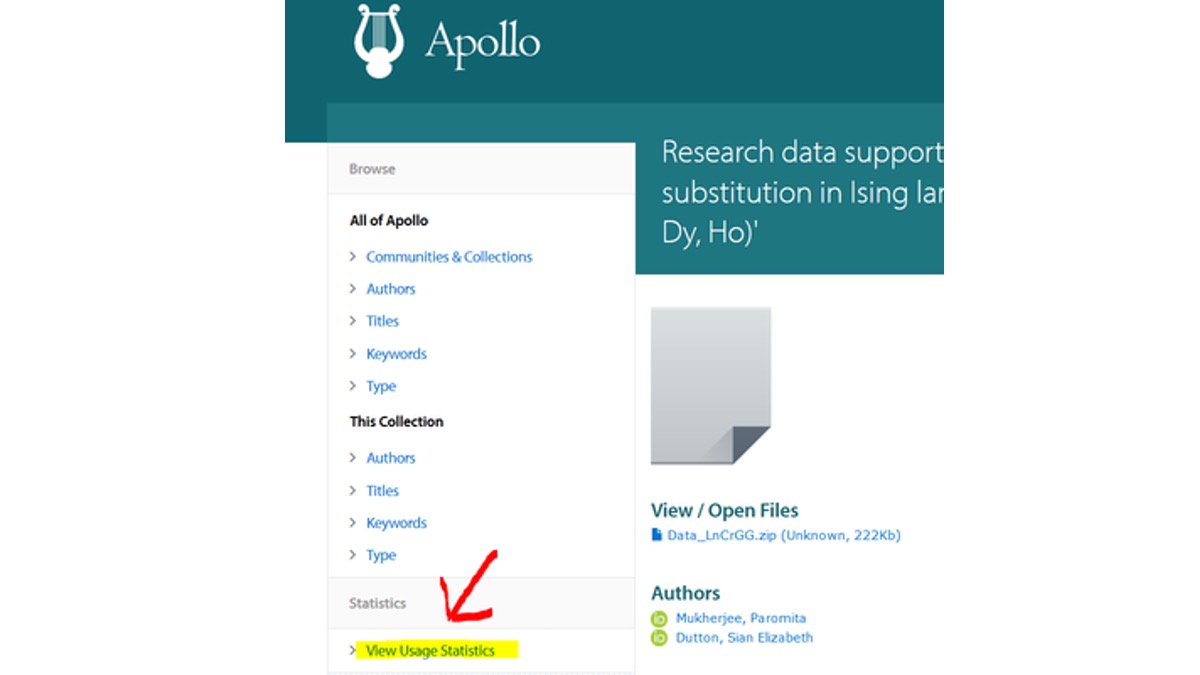1200x675 pixels.
Task: Click the Statistics sidebar heading
Action: [377, 603]
